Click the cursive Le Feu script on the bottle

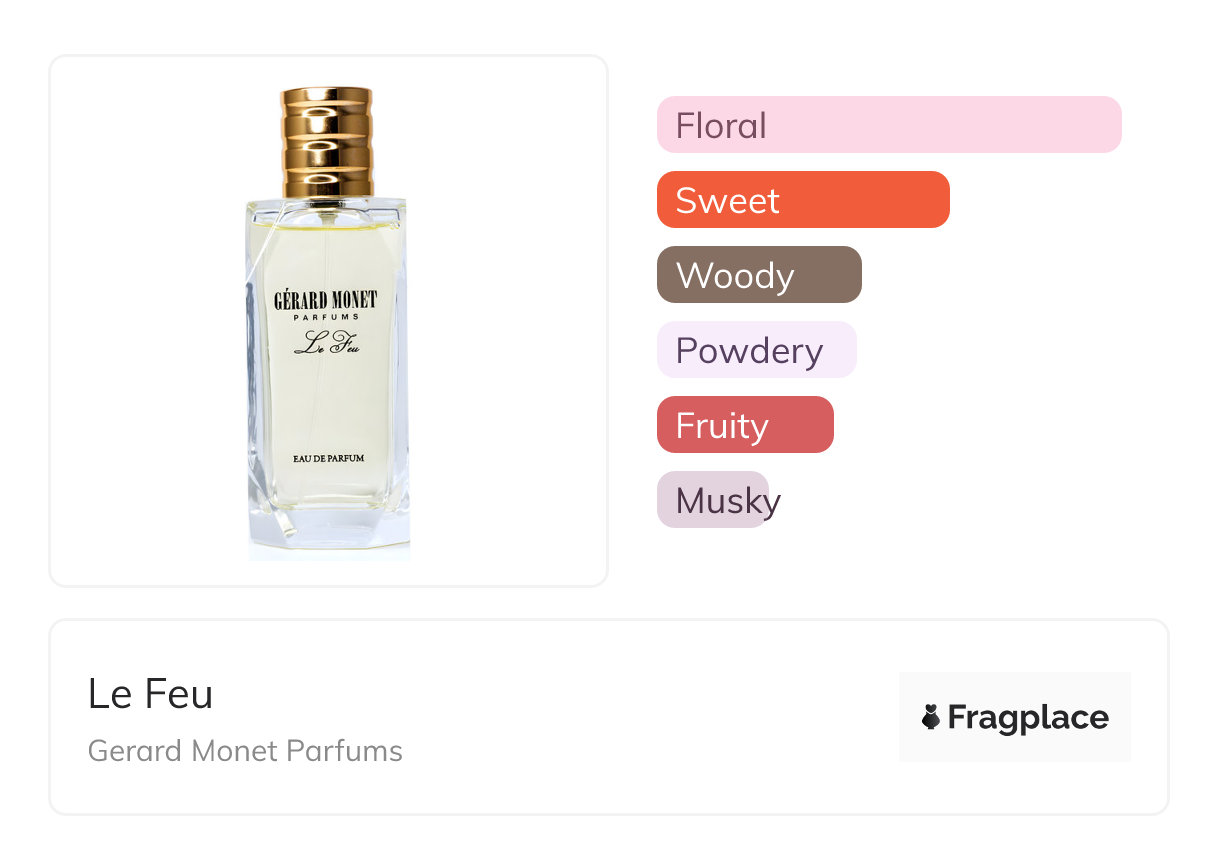click(326, 344)
